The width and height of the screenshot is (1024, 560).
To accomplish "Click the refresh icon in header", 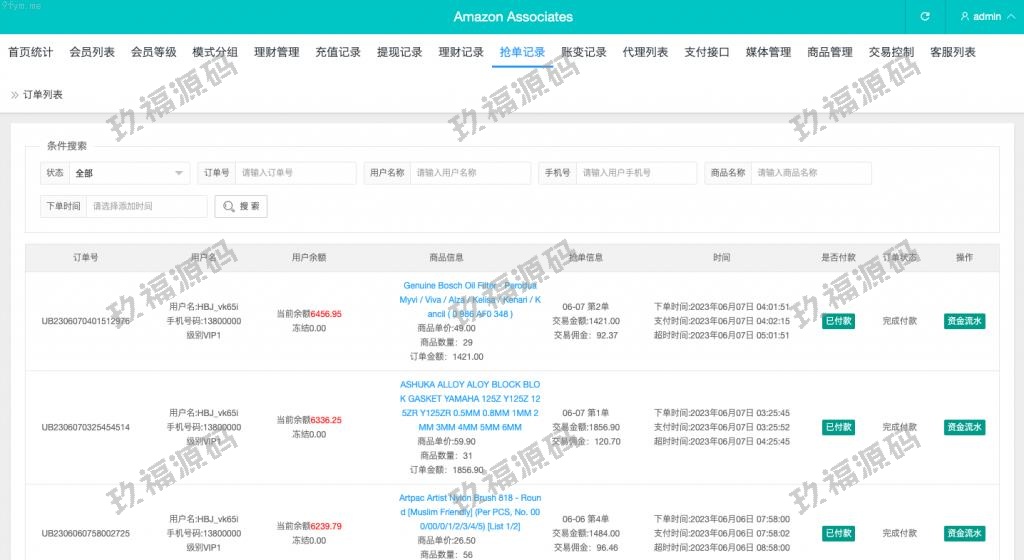I will click(925, 17).
